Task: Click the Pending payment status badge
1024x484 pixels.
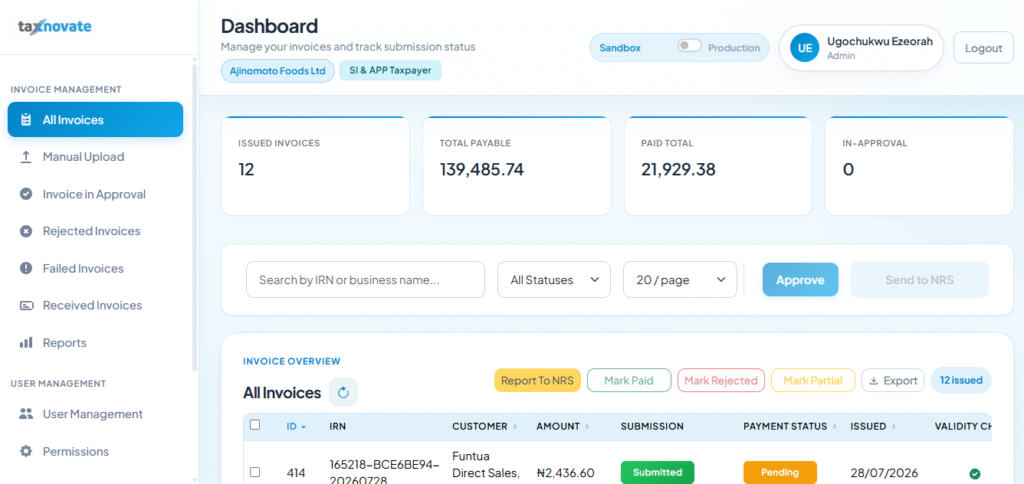Action: 780,472
